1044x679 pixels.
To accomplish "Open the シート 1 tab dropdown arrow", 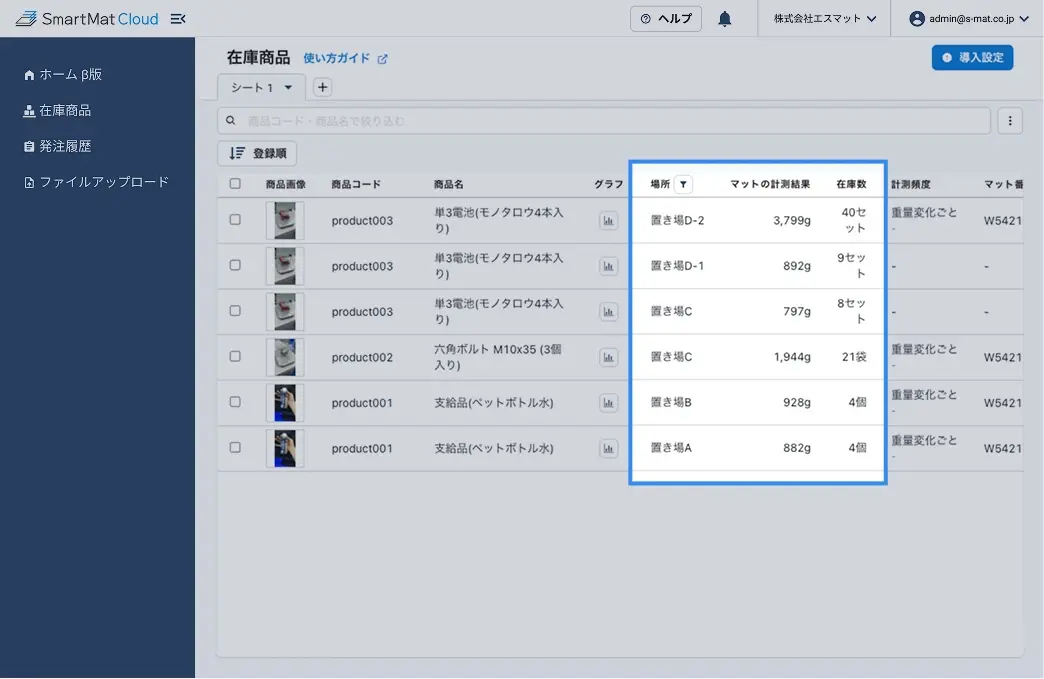I will pyautogui.click(x=288, y=87).
